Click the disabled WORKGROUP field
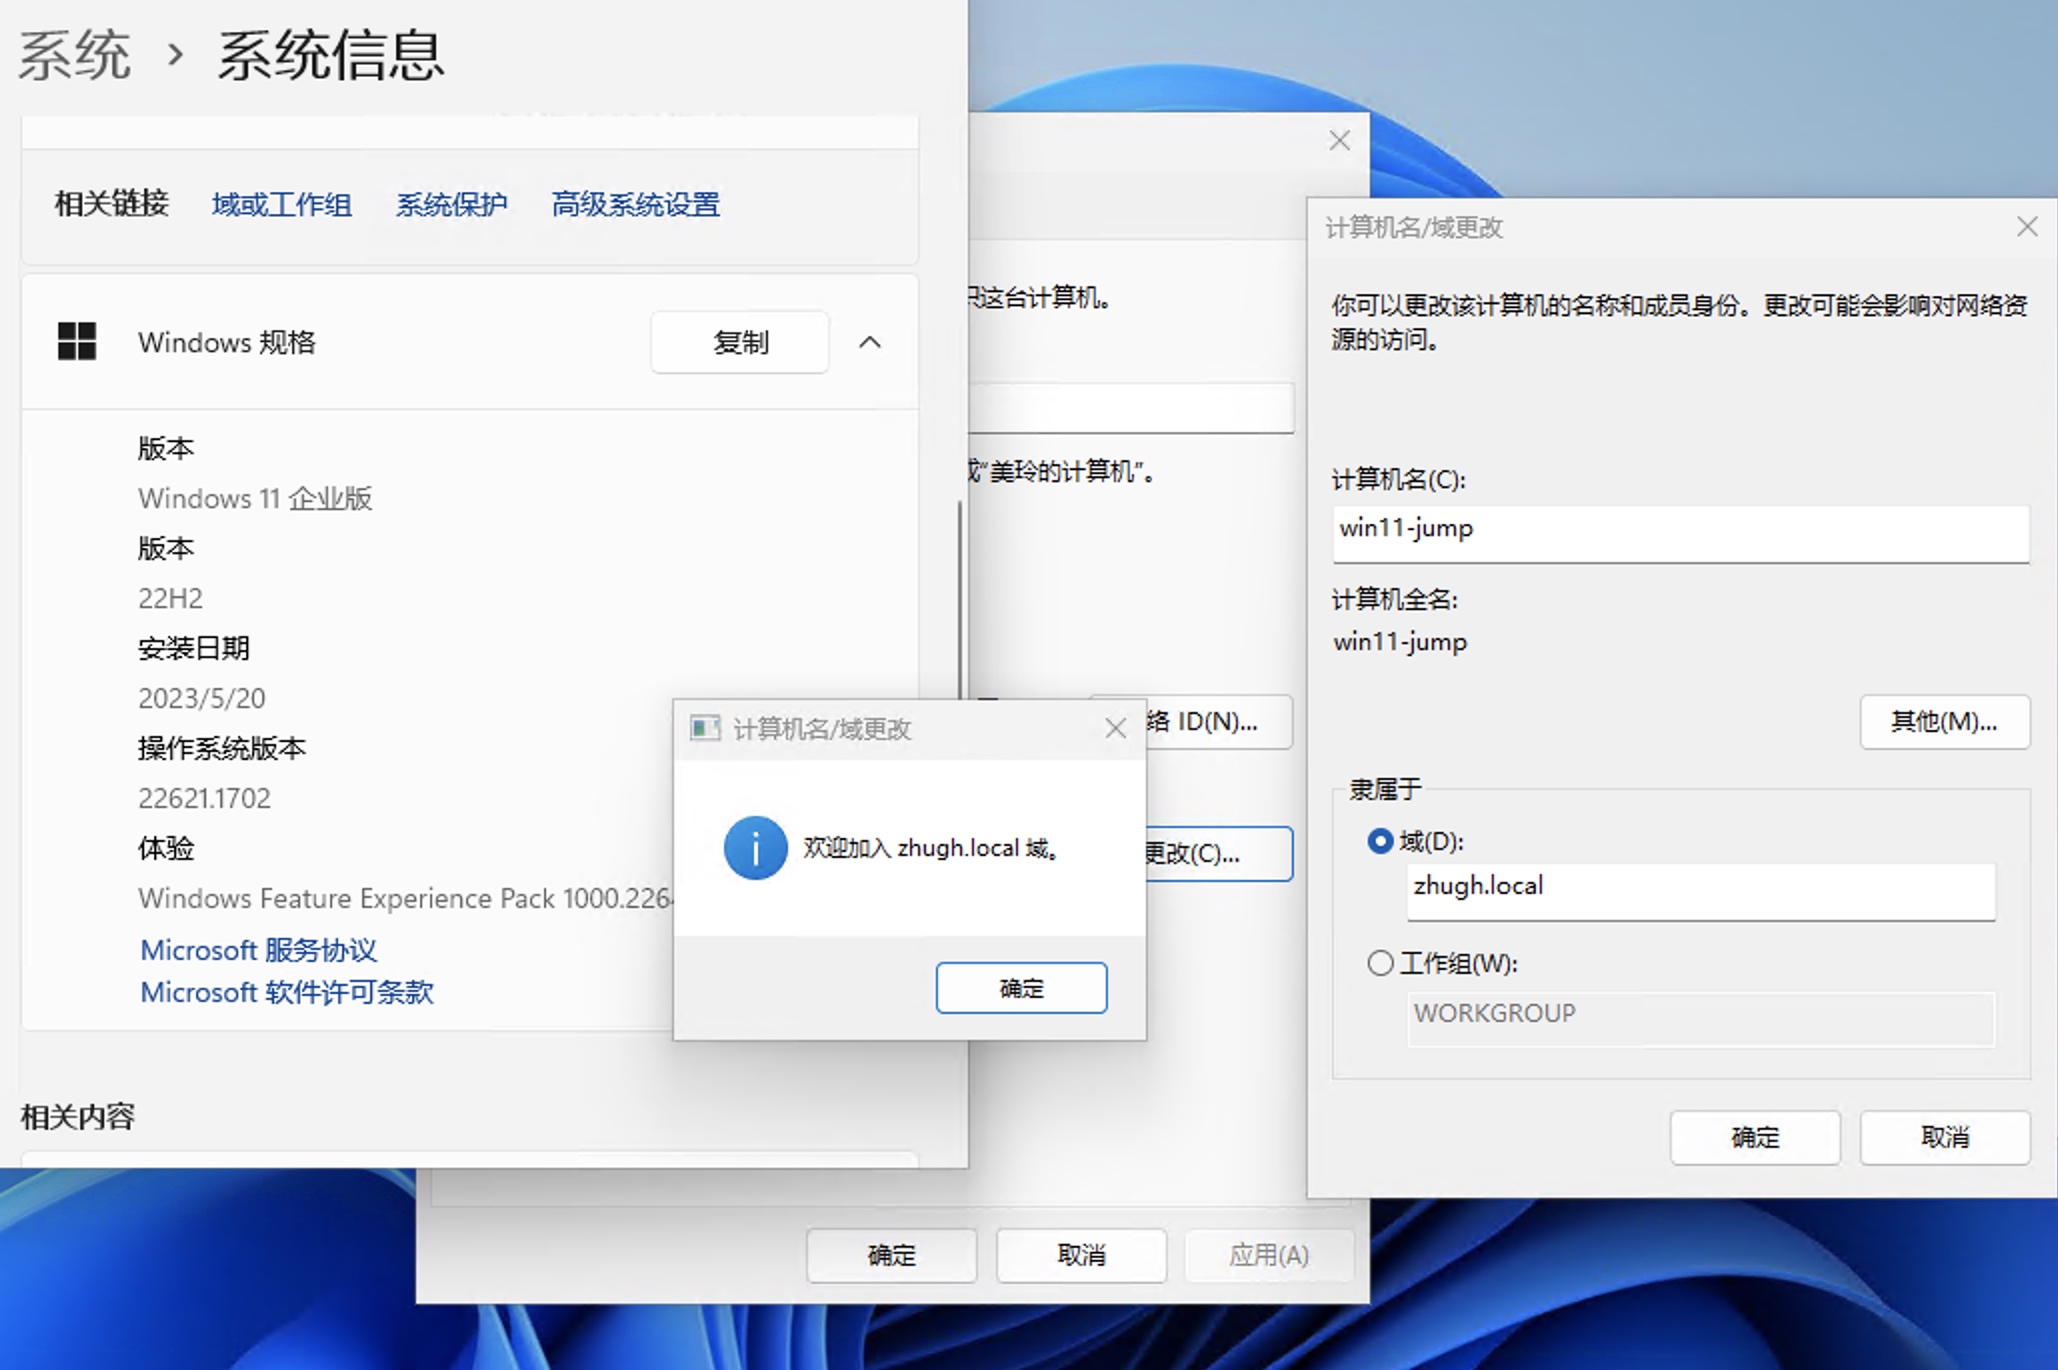 tap(1701, 1018)
